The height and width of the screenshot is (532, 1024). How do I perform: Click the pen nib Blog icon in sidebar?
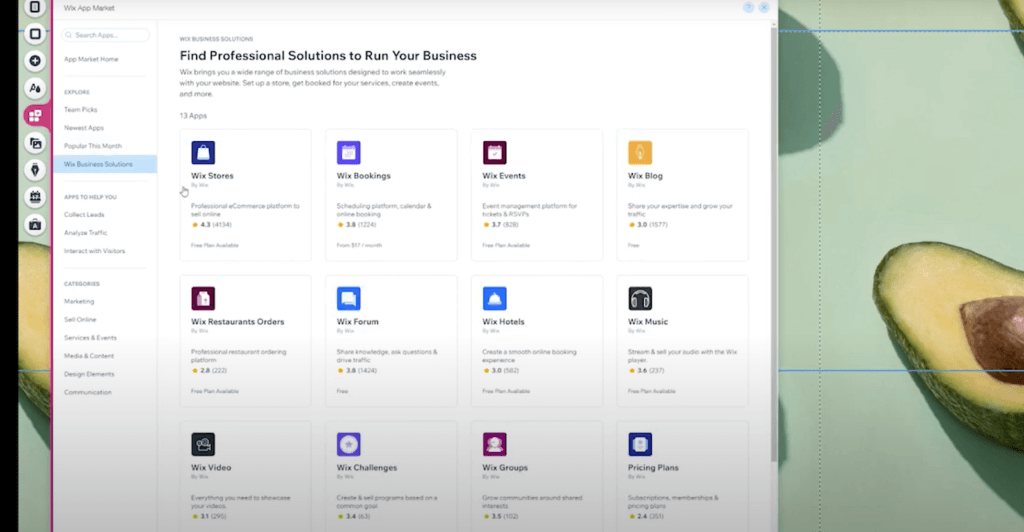point(35,170)
